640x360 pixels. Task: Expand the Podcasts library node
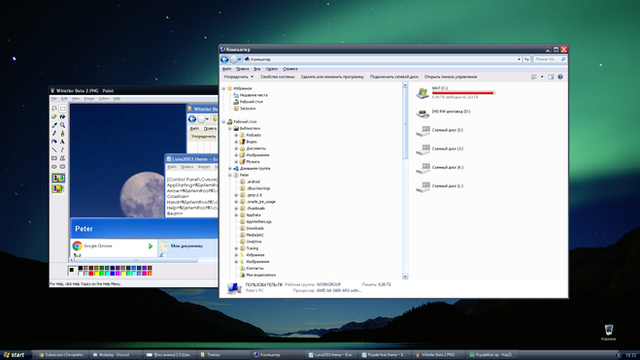(x=236, y=135)
